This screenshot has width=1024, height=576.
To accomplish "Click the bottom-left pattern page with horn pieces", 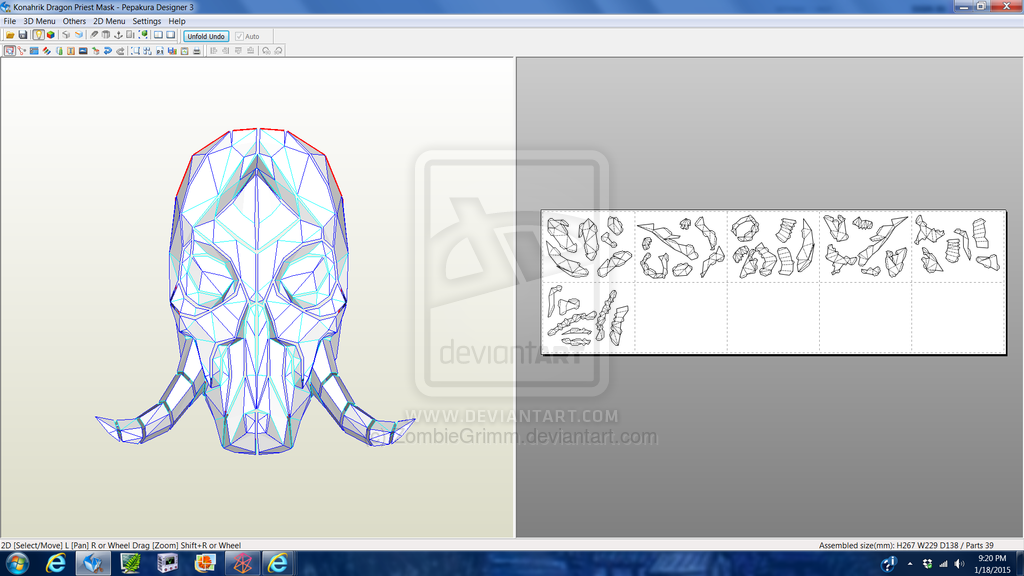I will [588, 317].
